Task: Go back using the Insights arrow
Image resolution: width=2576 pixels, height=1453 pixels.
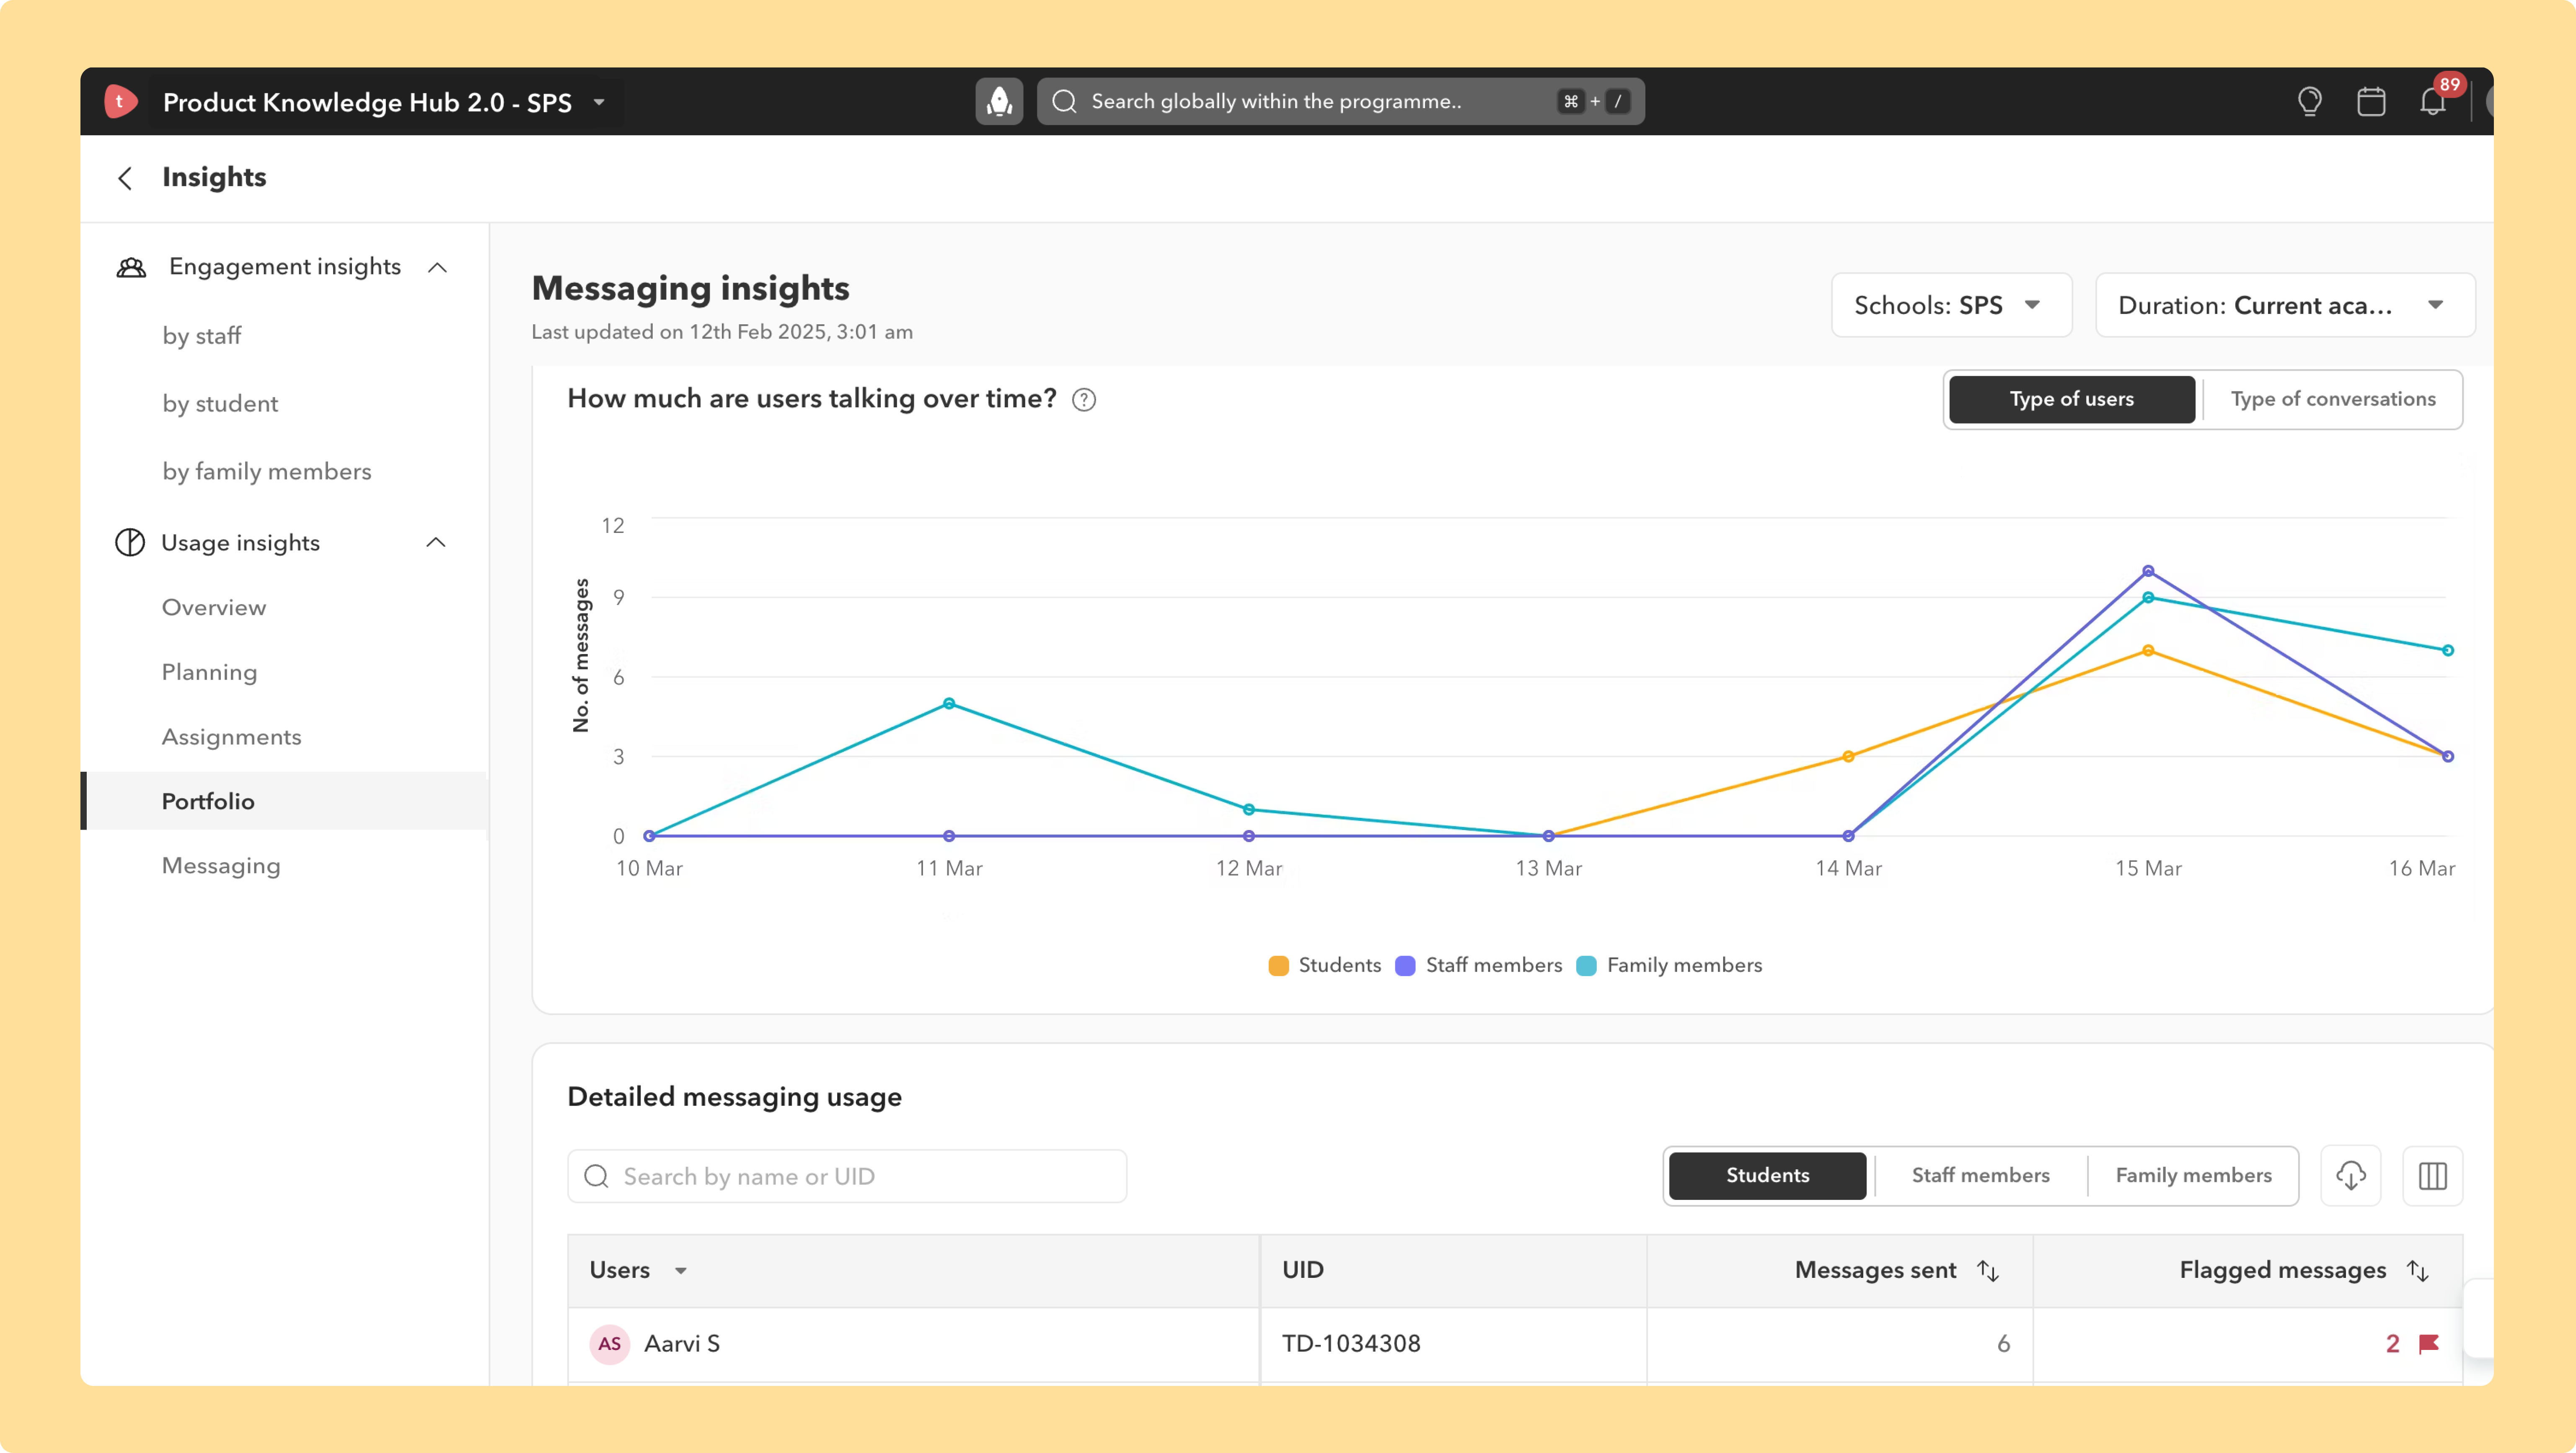Action: tap(125, 178)
